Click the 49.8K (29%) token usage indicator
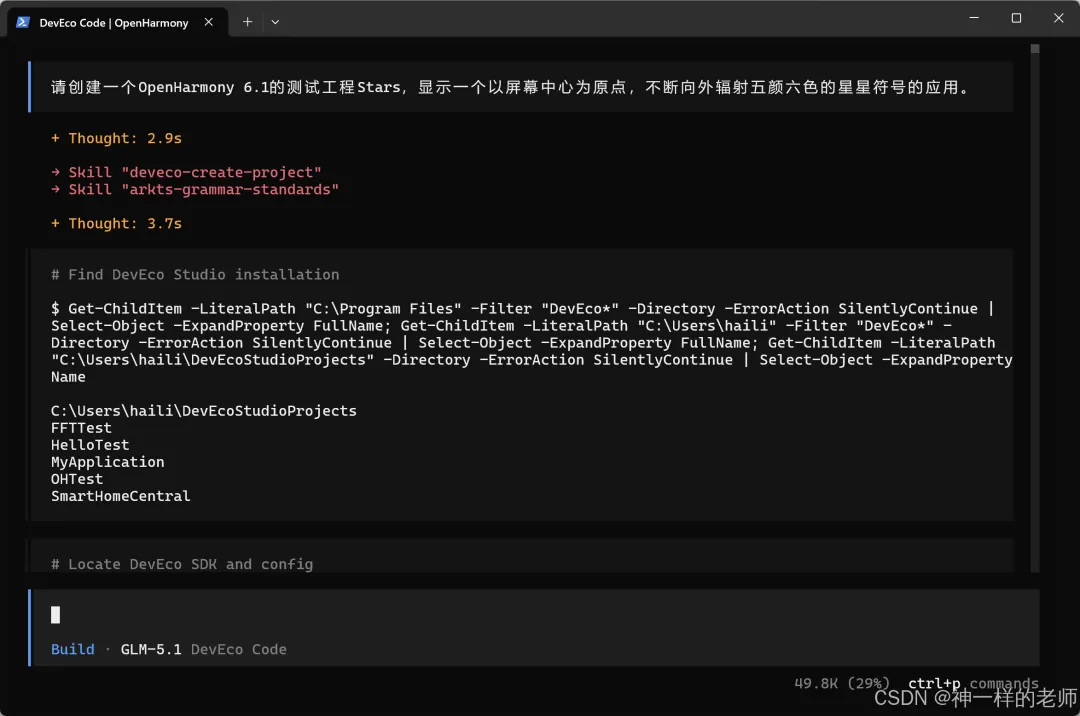 [x=842, y=684]
